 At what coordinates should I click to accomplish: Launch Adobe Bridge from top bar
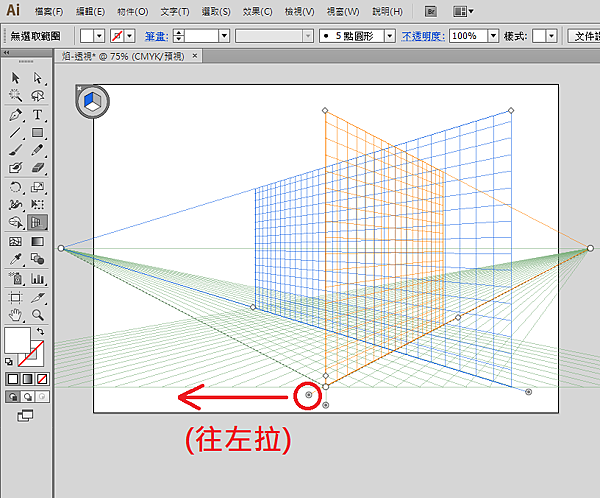click(x=431, y=11)
